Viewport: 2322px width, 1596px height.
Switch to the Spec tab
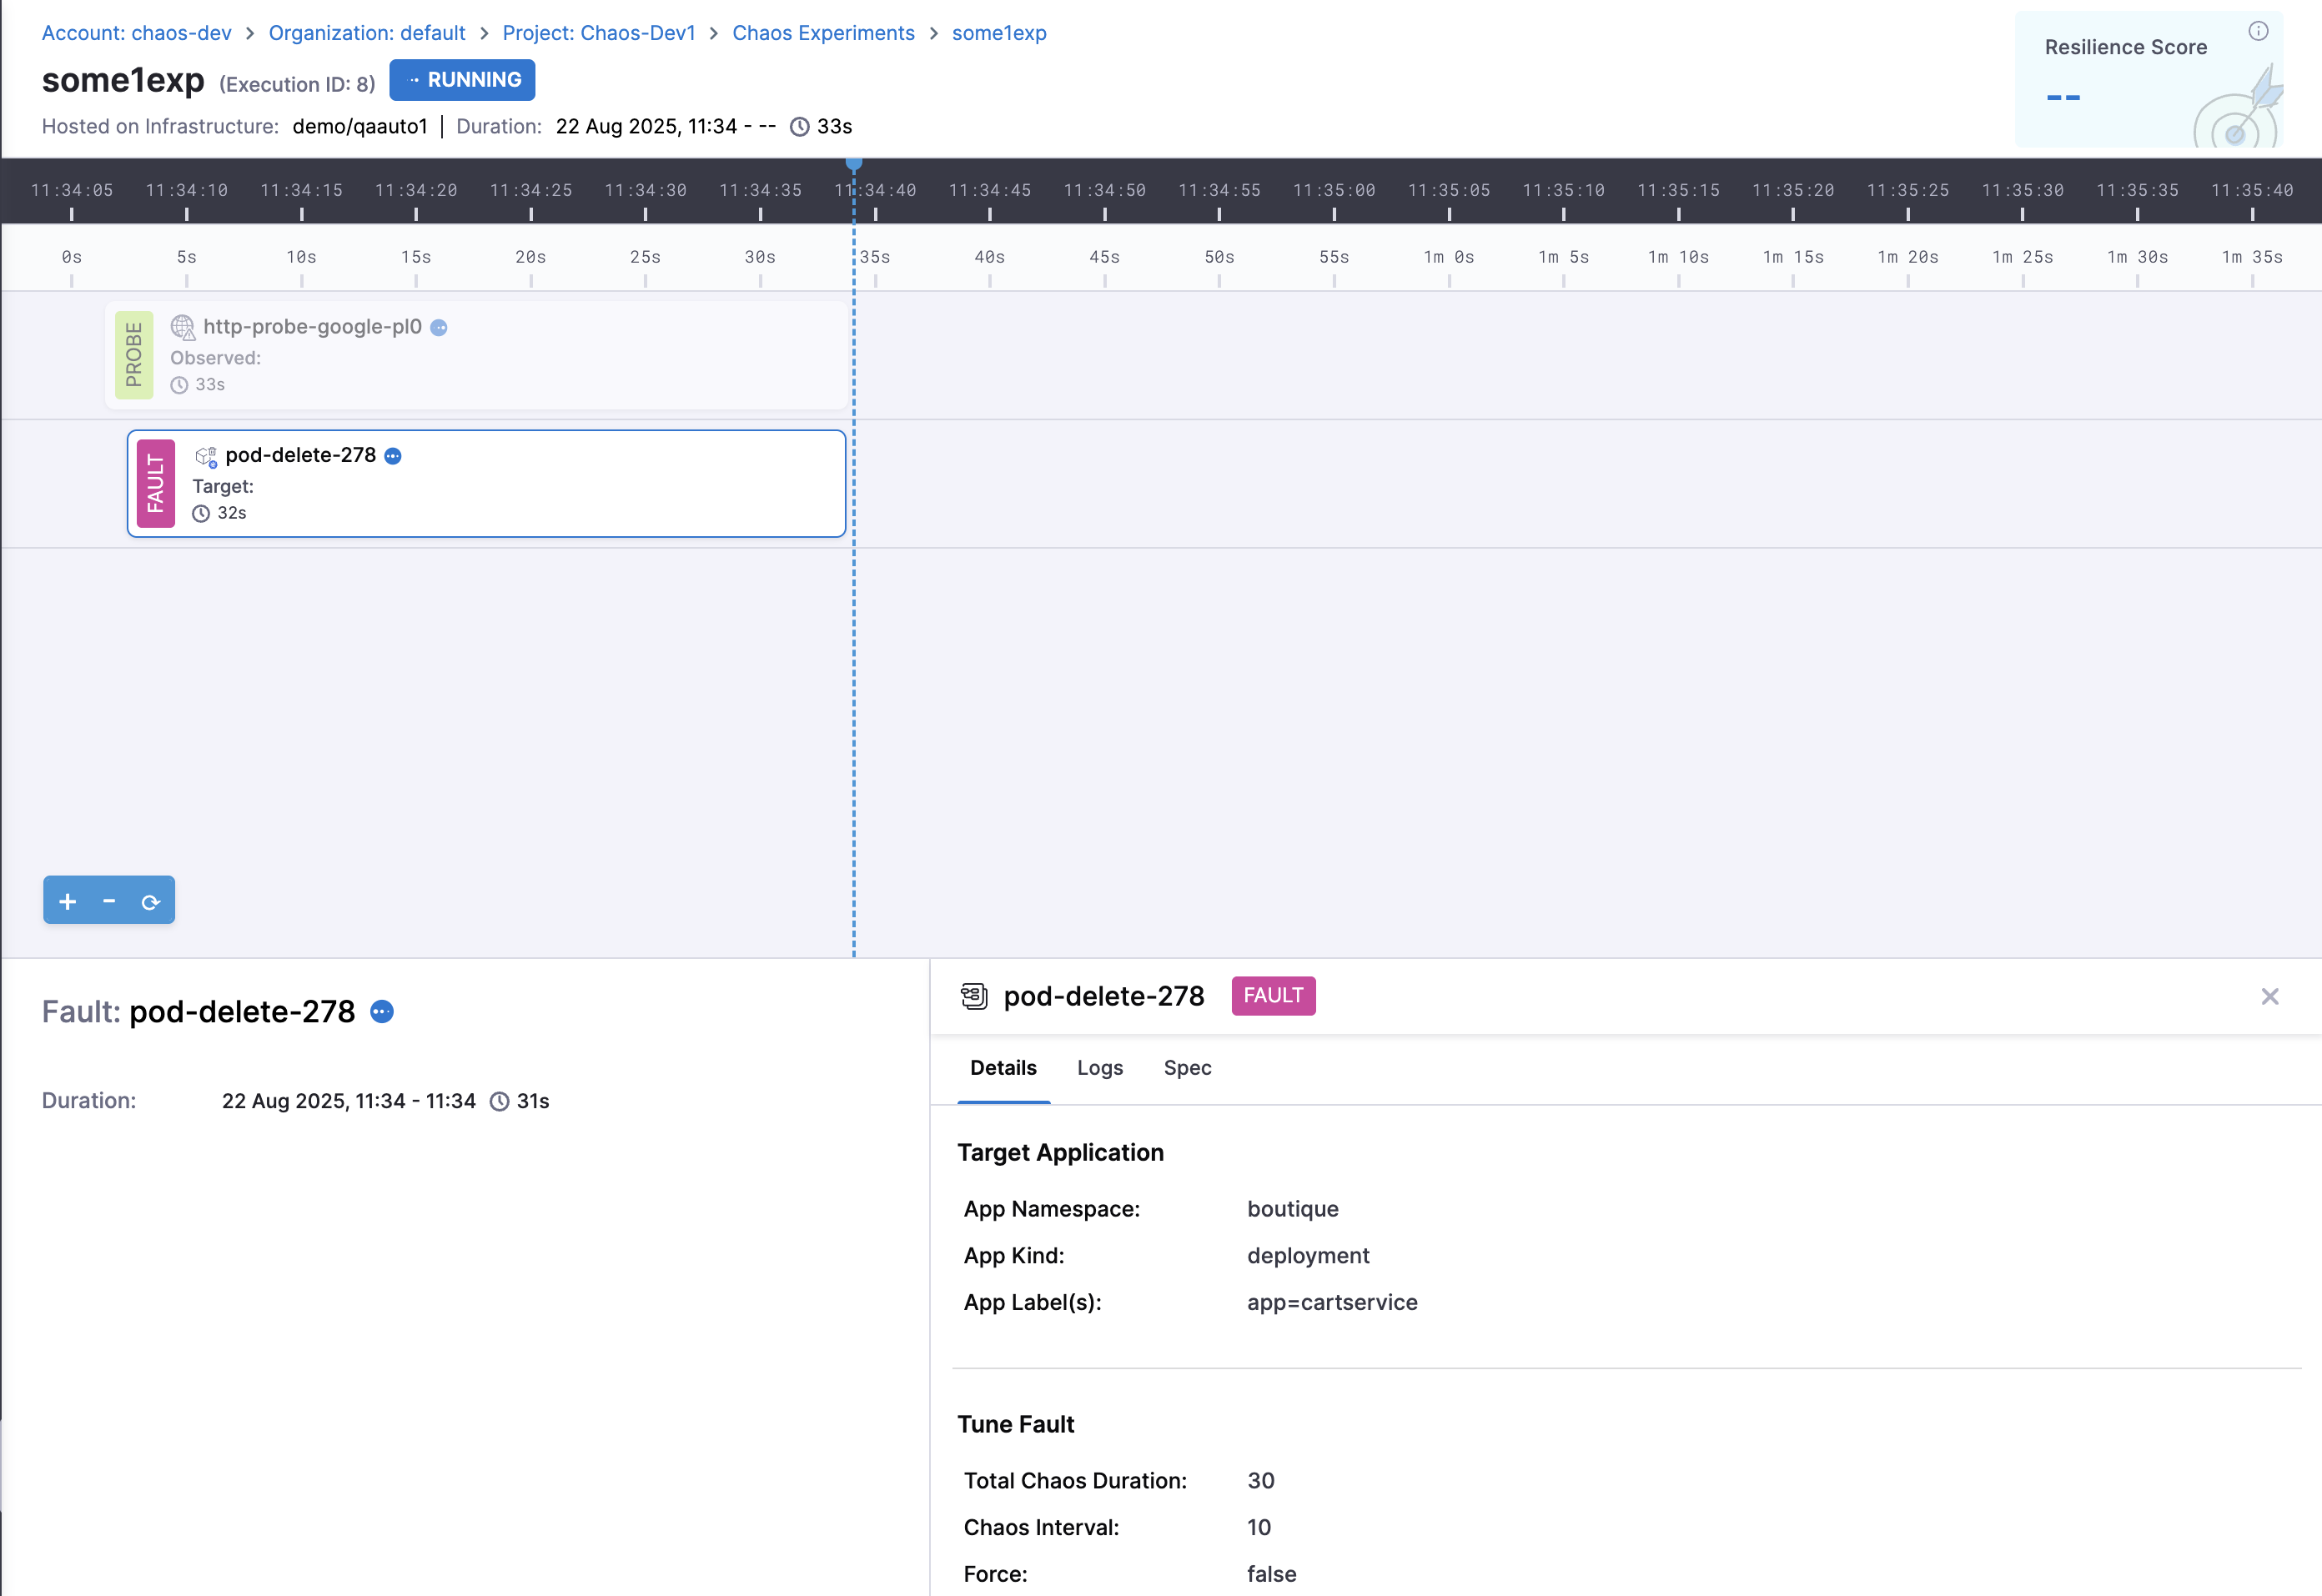click(1187, 1068)
